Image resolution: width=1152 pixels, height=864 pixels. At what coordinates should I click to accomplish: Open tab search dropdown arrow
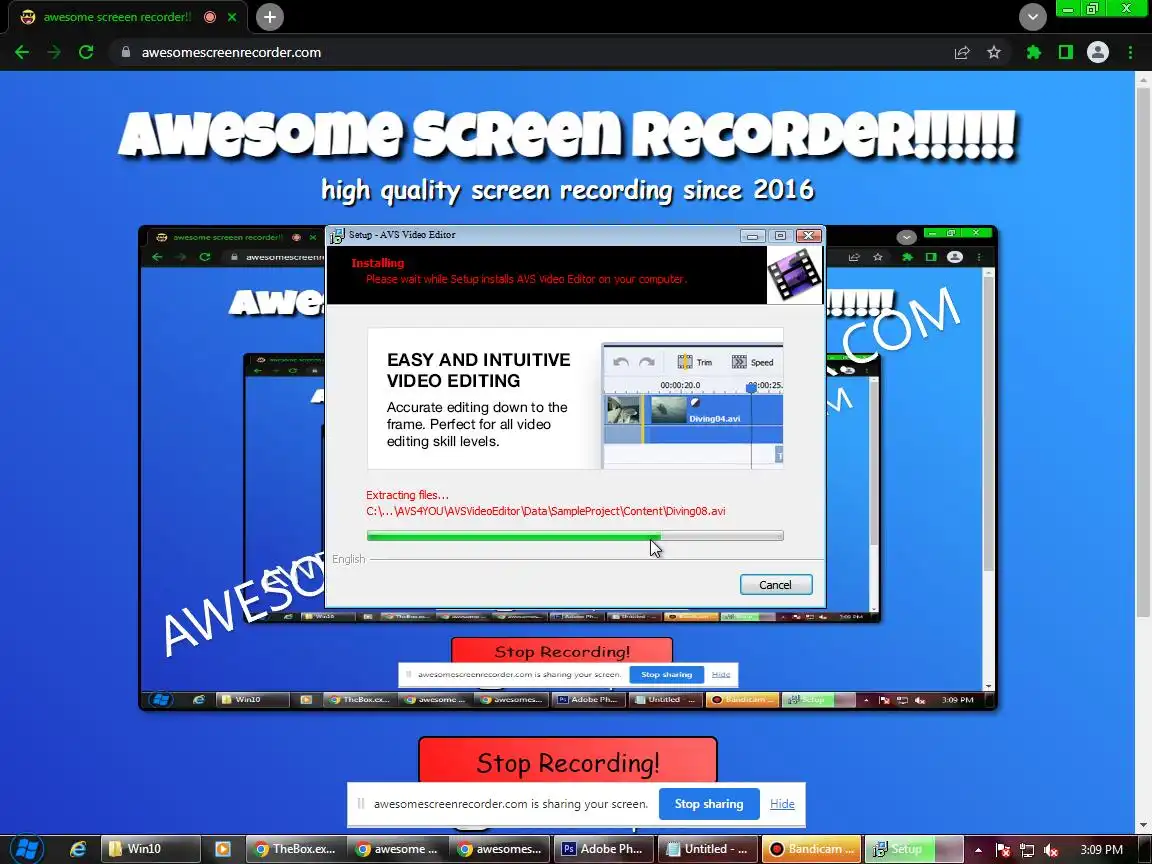(1032, 17)
